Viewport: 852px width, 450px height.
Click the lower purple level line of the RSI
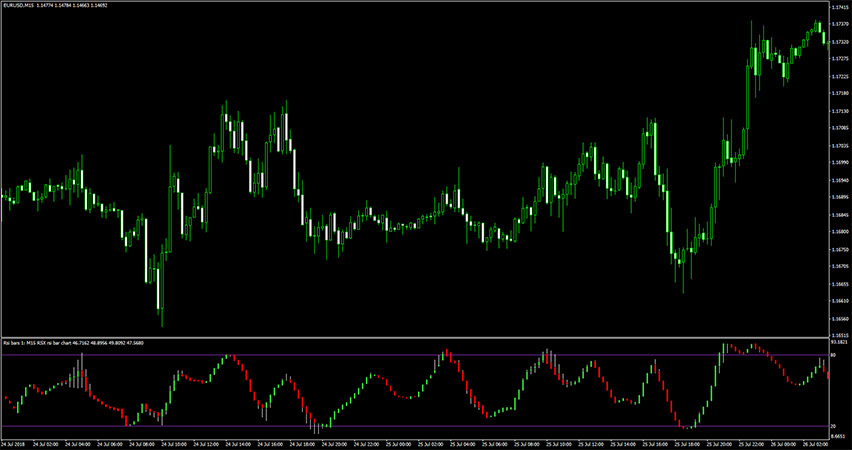(x=400, y=427)
